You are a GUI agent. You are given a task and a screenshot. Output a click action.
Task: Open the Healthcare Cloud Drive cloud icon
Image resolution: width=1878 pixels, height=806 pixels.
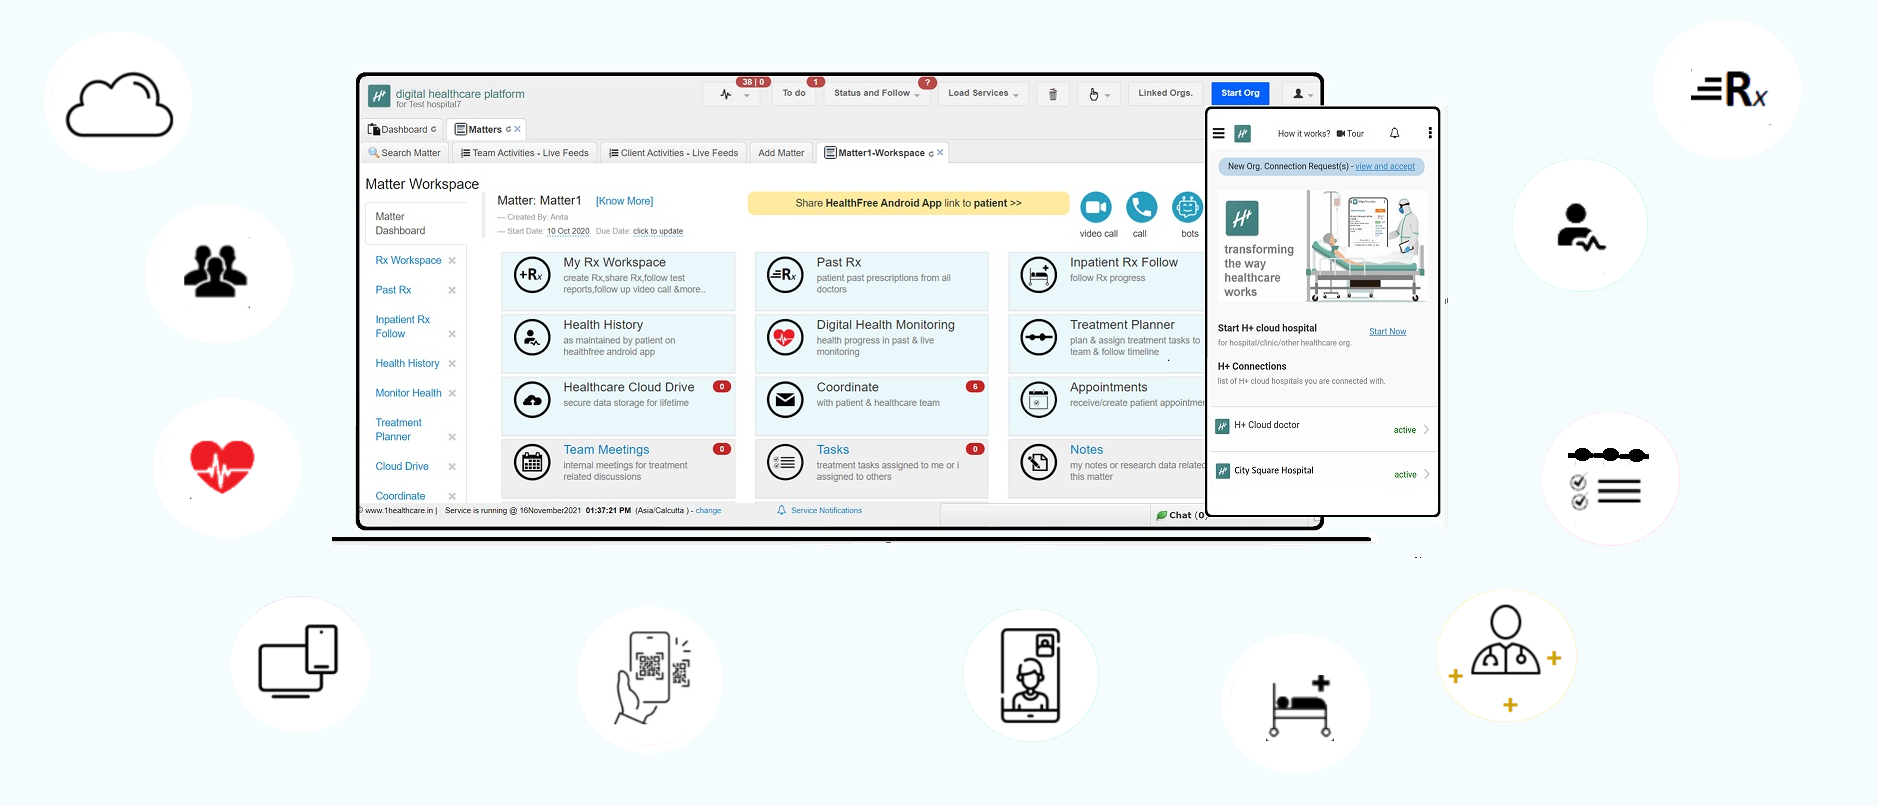pos(532,400)
